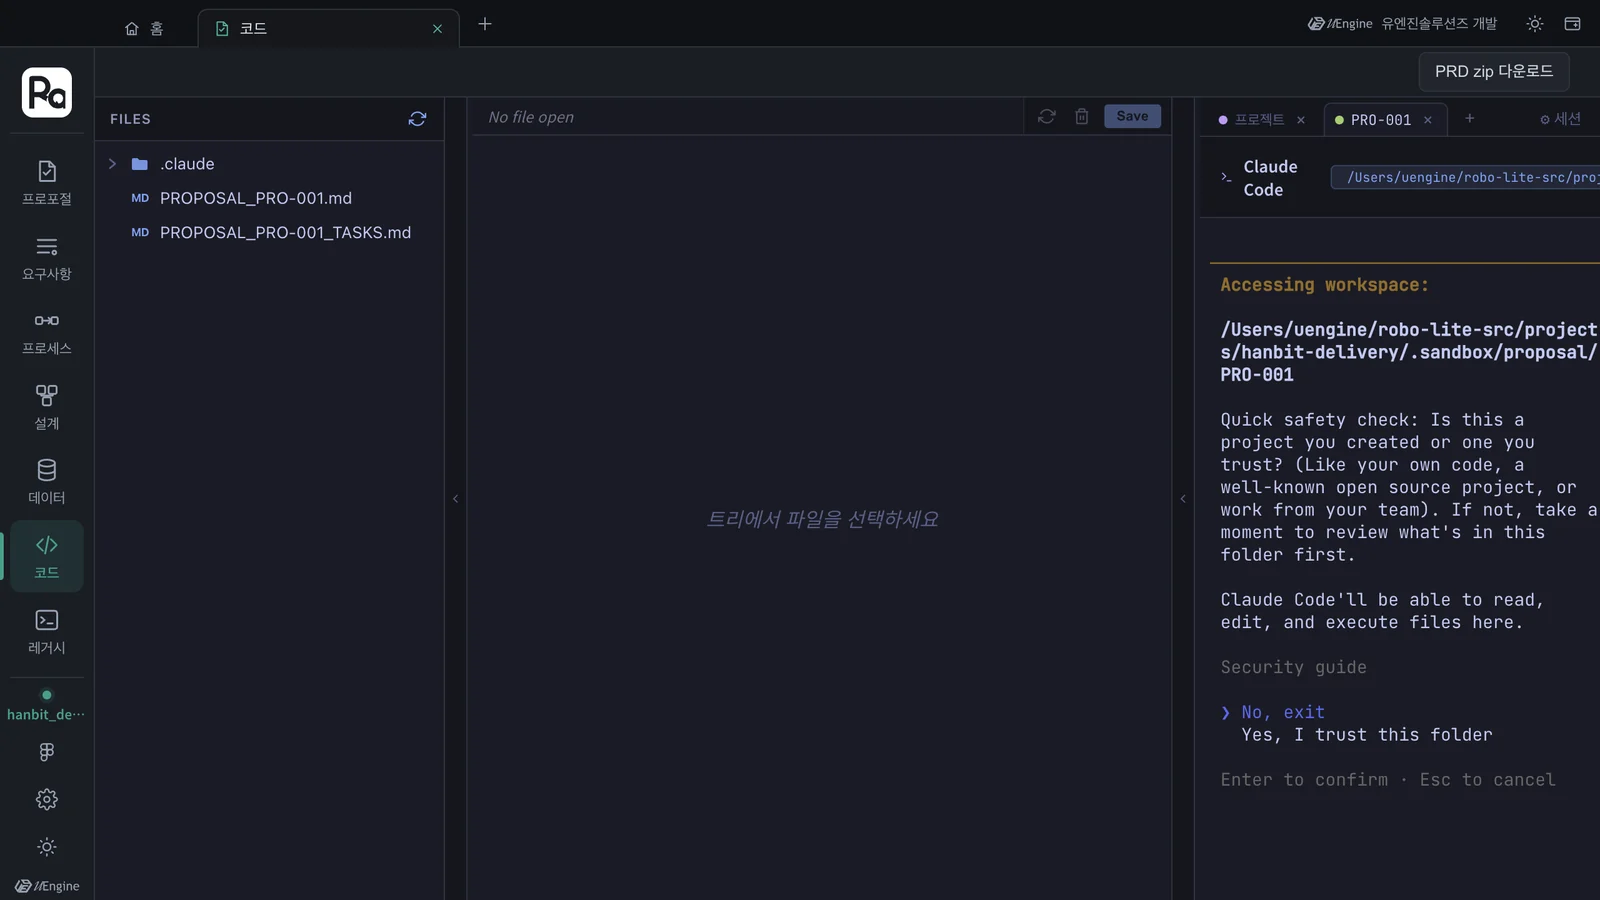Toggle light/dark theme in top bar

pyautogui.click(x=1534, y=24)
